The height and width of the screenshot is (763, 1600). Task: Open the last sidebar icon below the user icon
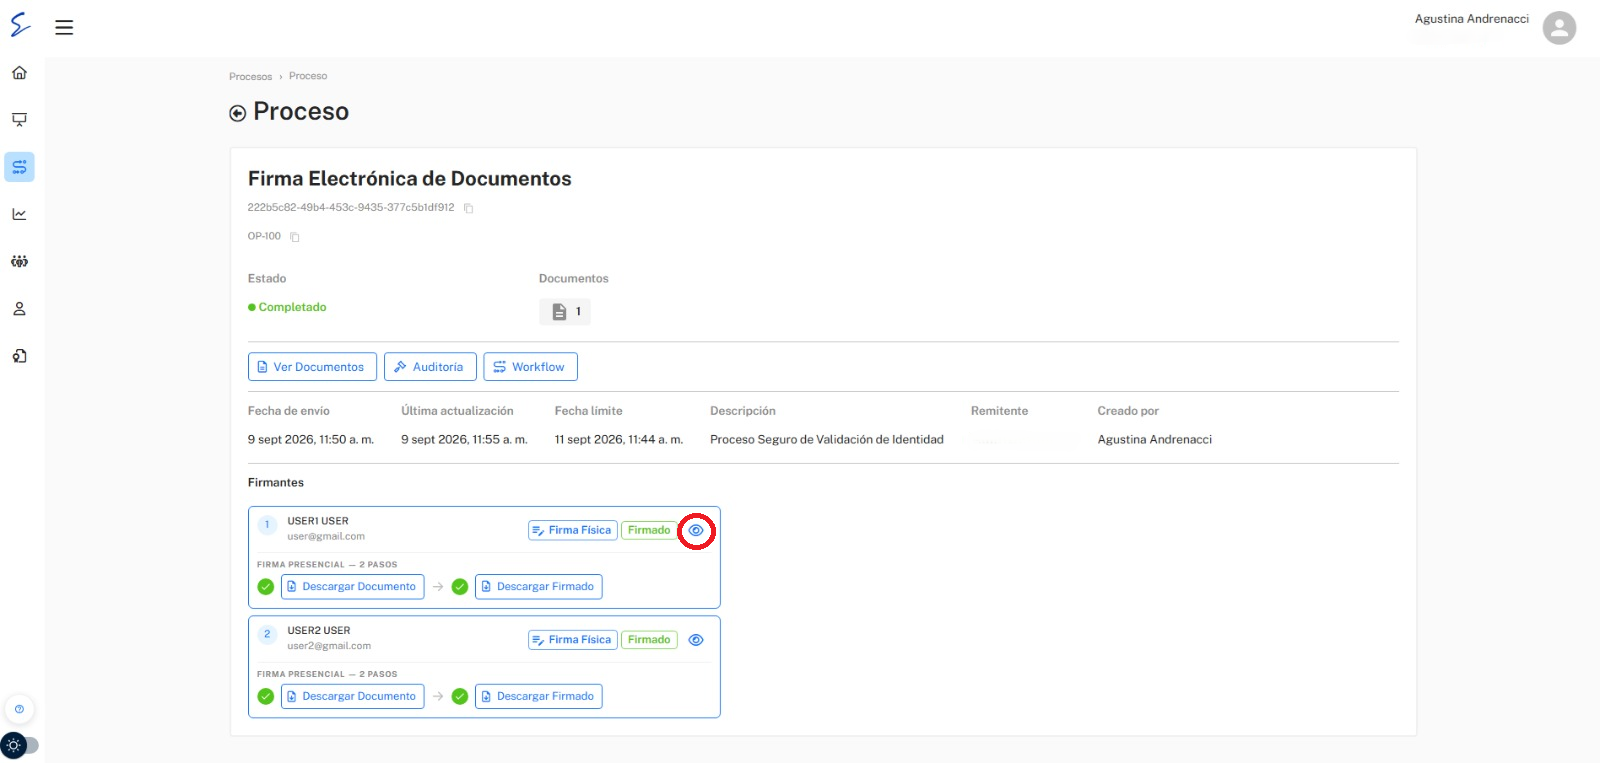point(19,356)
